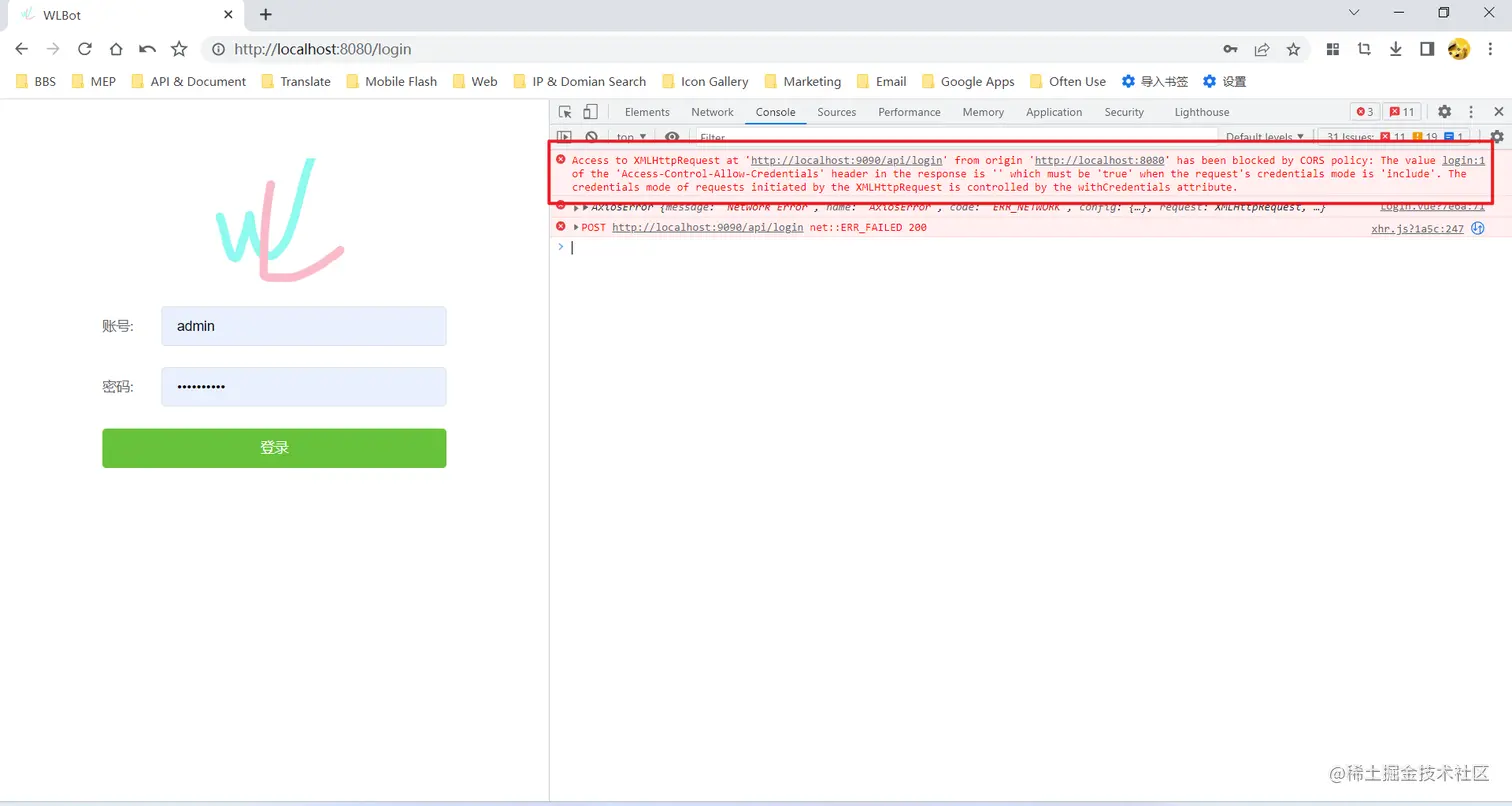Open the top JavaScript context dropdown
1512x806 pixels.
click(631, 137)
